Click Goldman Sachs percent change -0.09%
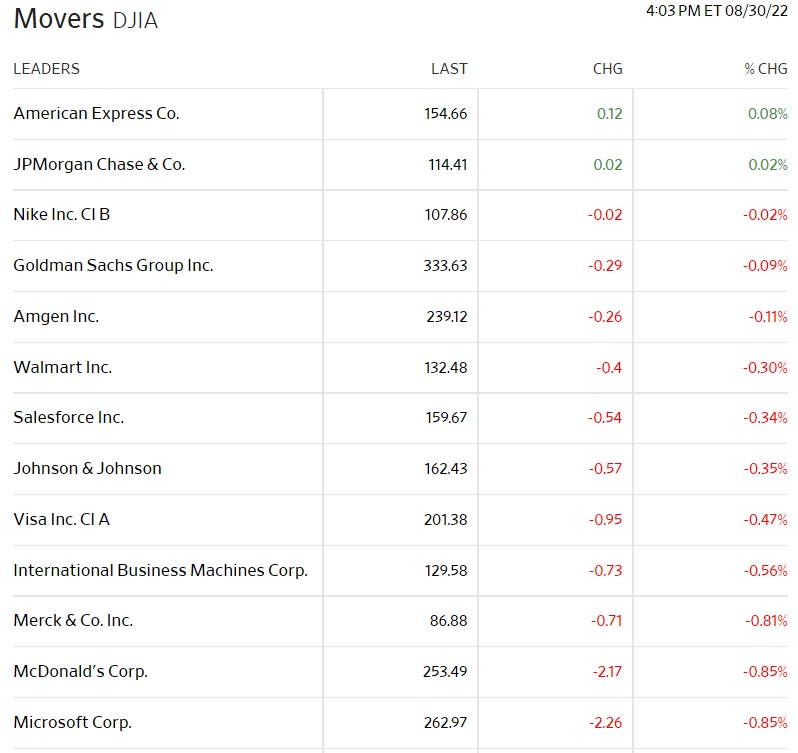 coord(765,266)
